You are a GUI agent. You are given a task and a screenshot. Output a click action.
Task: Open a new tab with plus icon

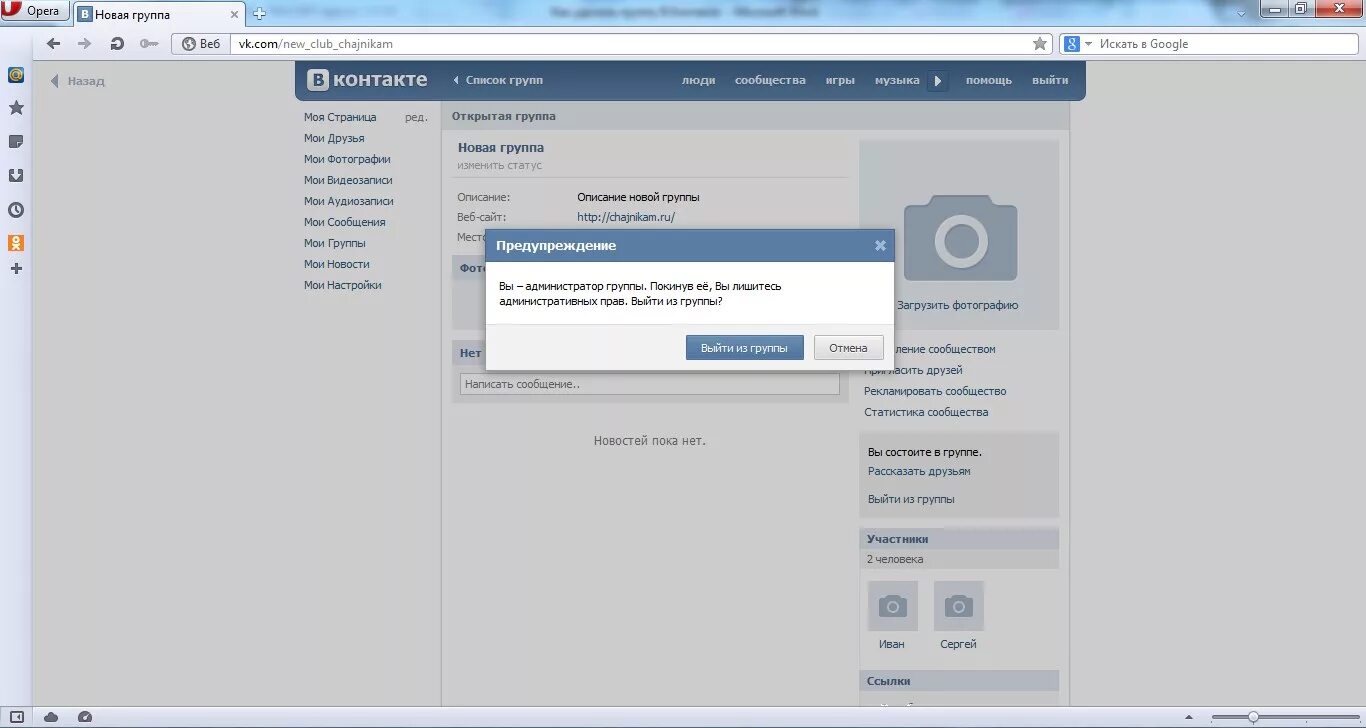point(259,14)
